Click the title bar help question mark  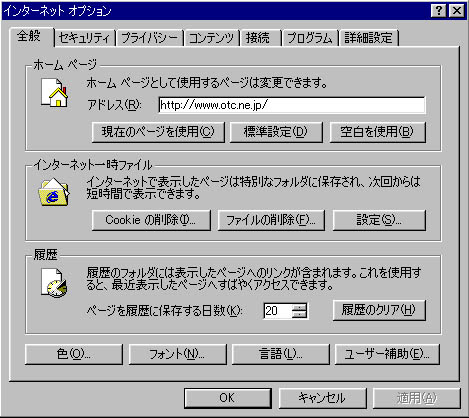tap(439, 11)
